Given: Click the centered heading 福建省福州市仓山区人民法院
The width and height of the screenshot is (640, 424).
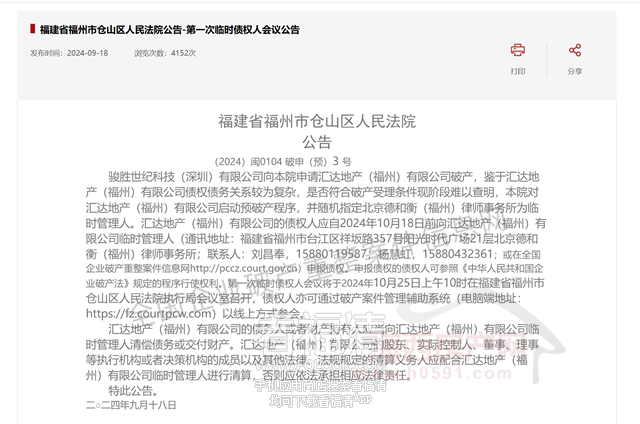Looking at the screenshot, I should (317, 121).
